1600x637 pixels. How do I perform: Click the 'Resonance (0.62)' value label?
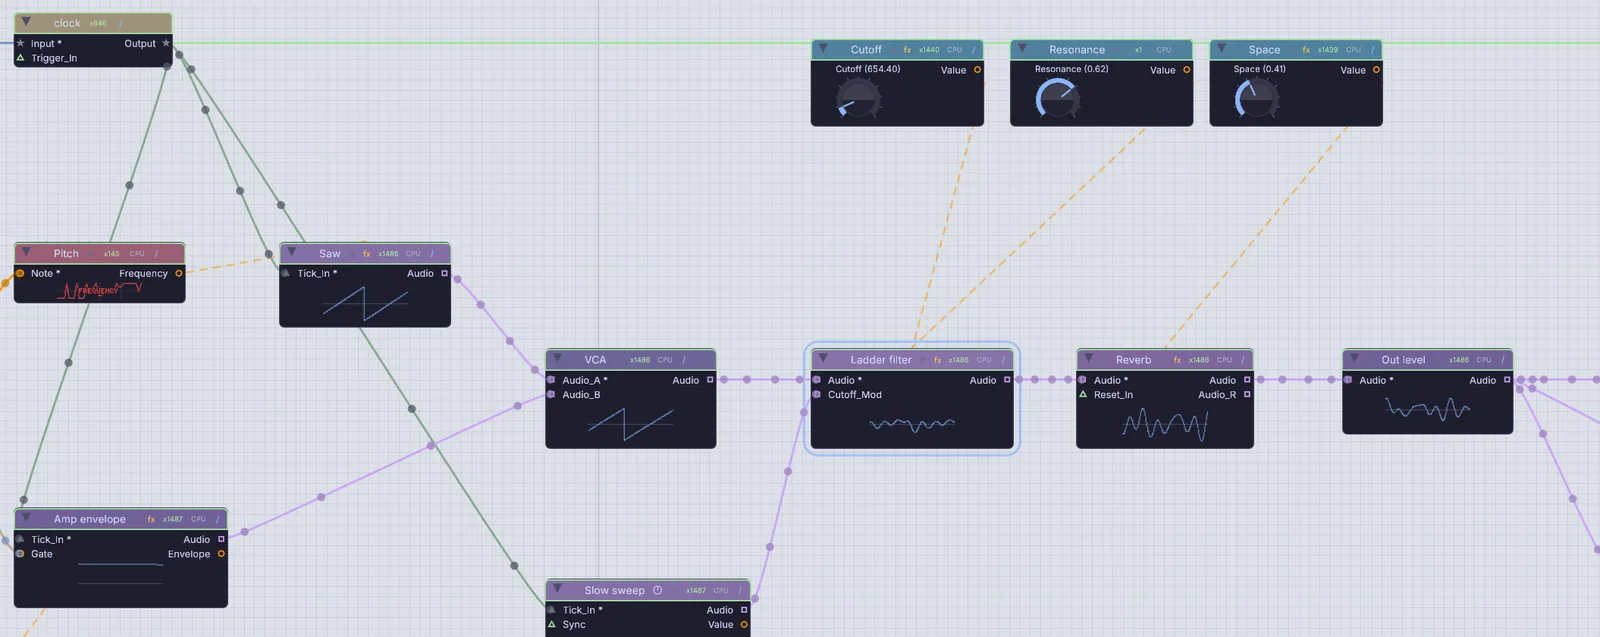1071,69
